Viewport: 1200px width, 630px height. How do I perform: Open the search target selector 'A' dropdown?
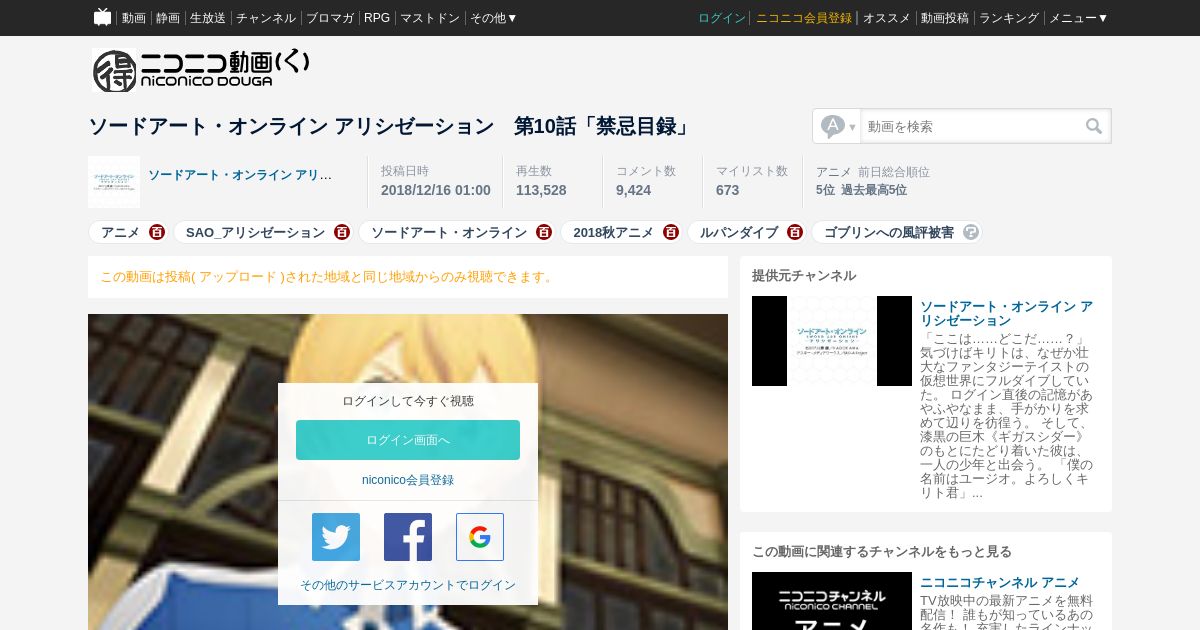coord(837,126)
